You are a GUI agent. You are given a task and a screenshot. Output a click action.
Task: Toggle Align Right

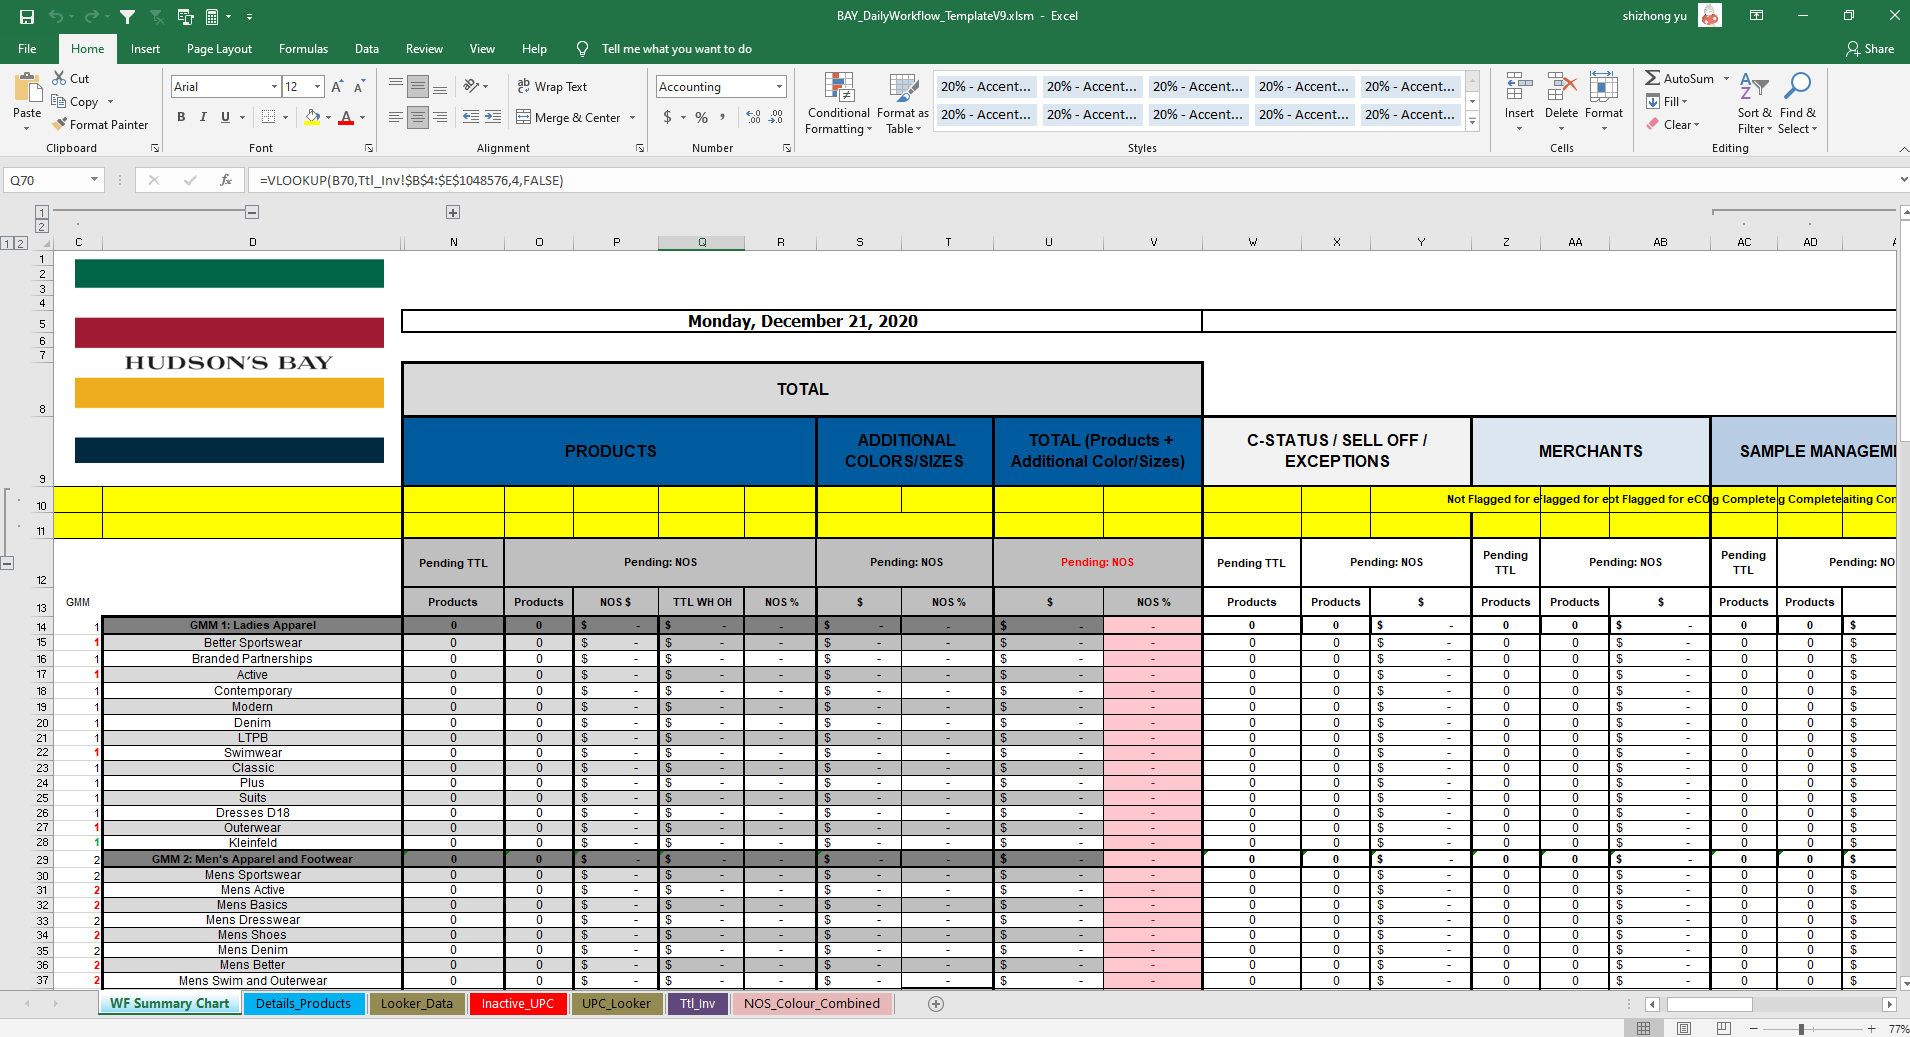(440, 117)
